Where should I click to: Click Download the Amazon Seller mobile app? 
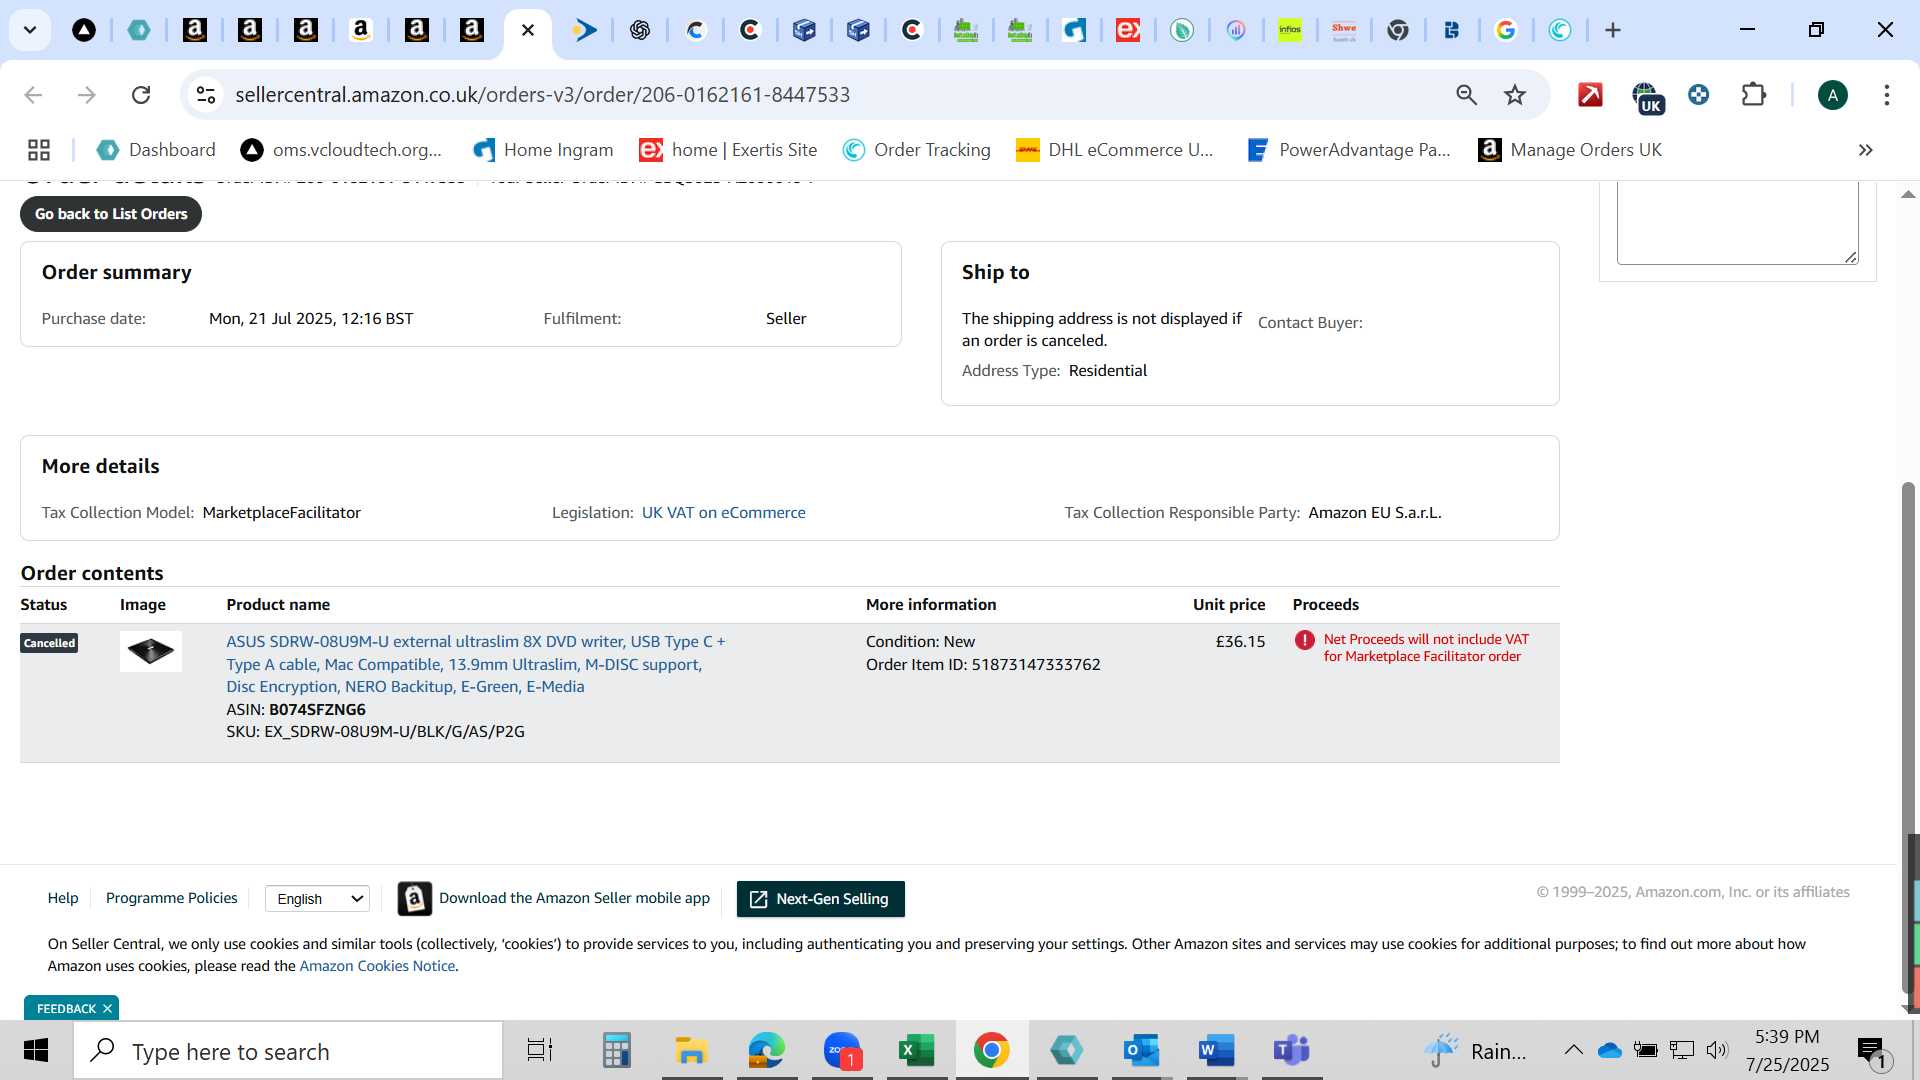[554, 898]
